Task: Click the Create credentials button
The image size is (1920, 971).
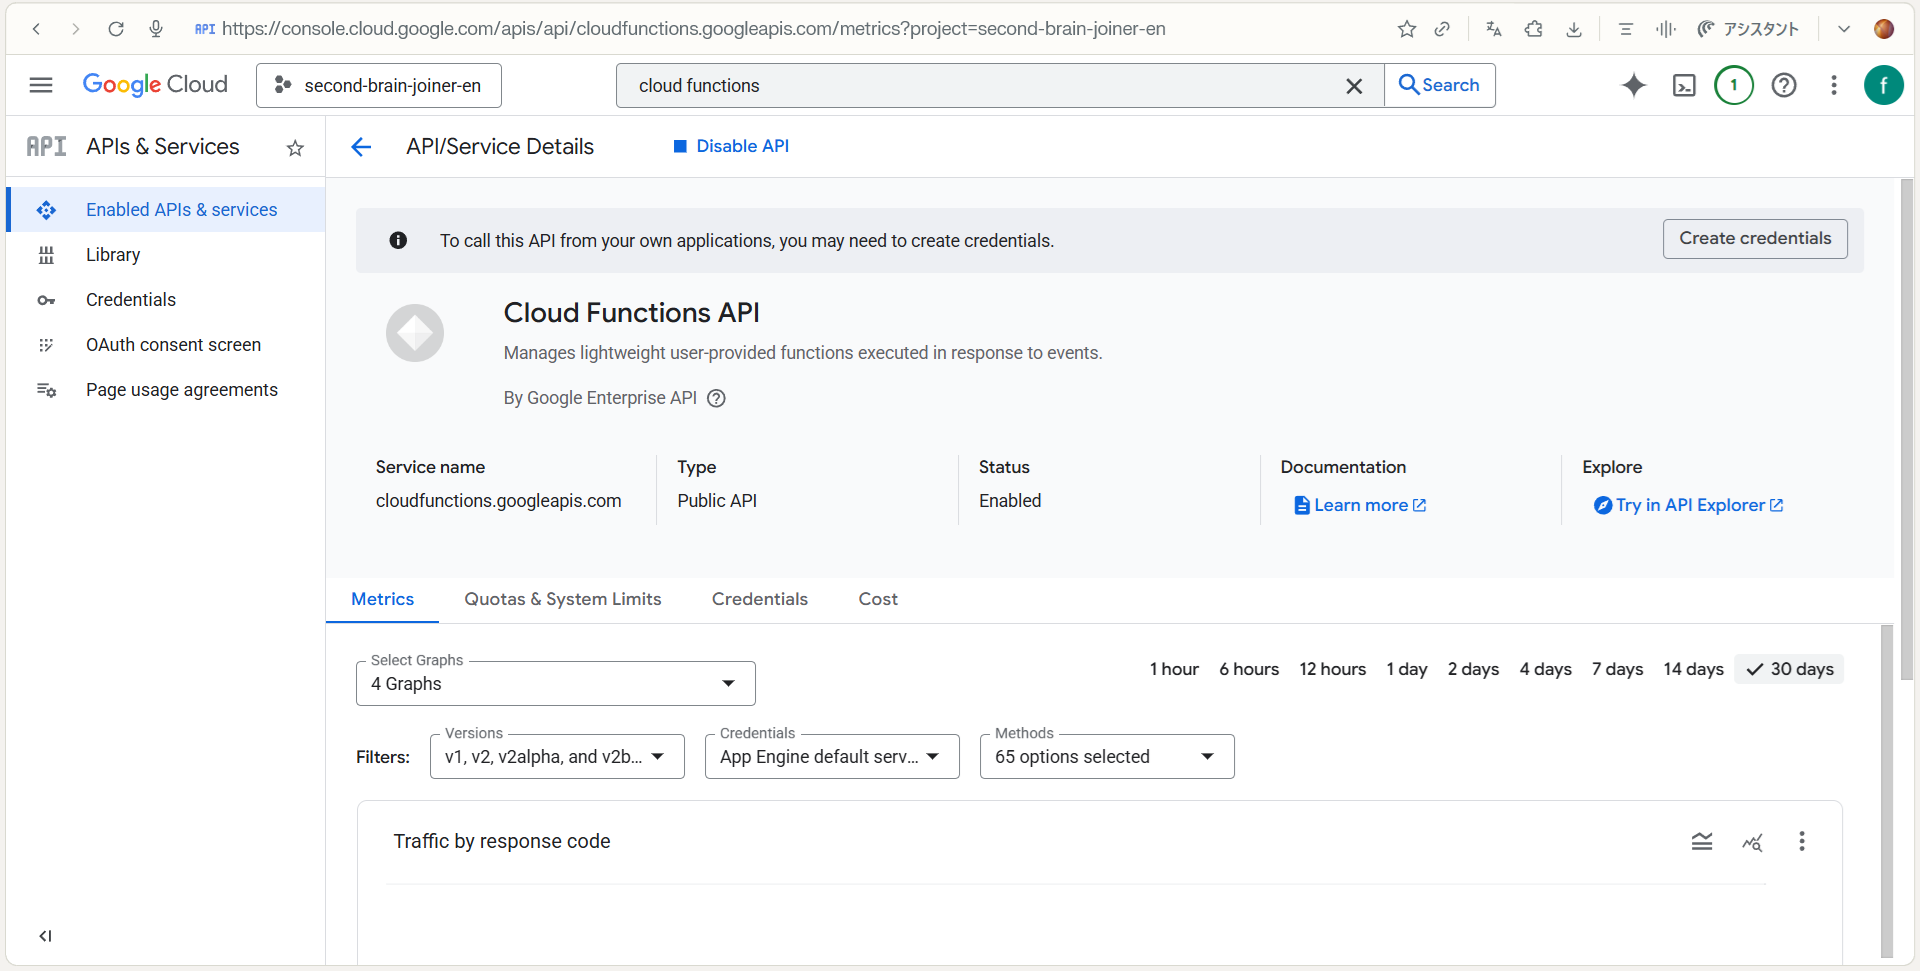Action: point(1754,239)
